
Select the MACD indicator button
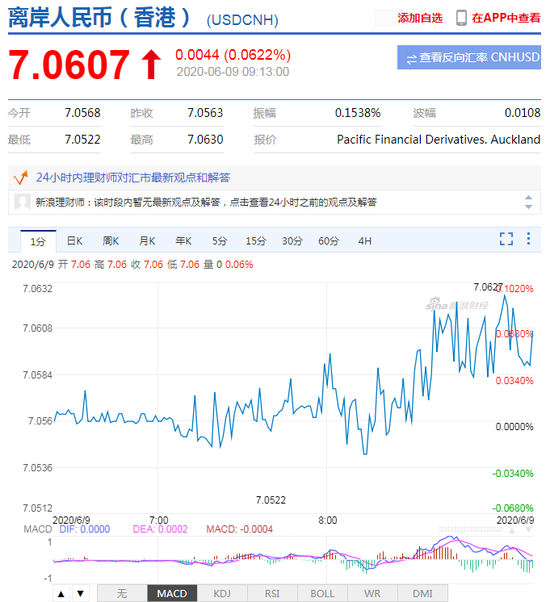172,594
